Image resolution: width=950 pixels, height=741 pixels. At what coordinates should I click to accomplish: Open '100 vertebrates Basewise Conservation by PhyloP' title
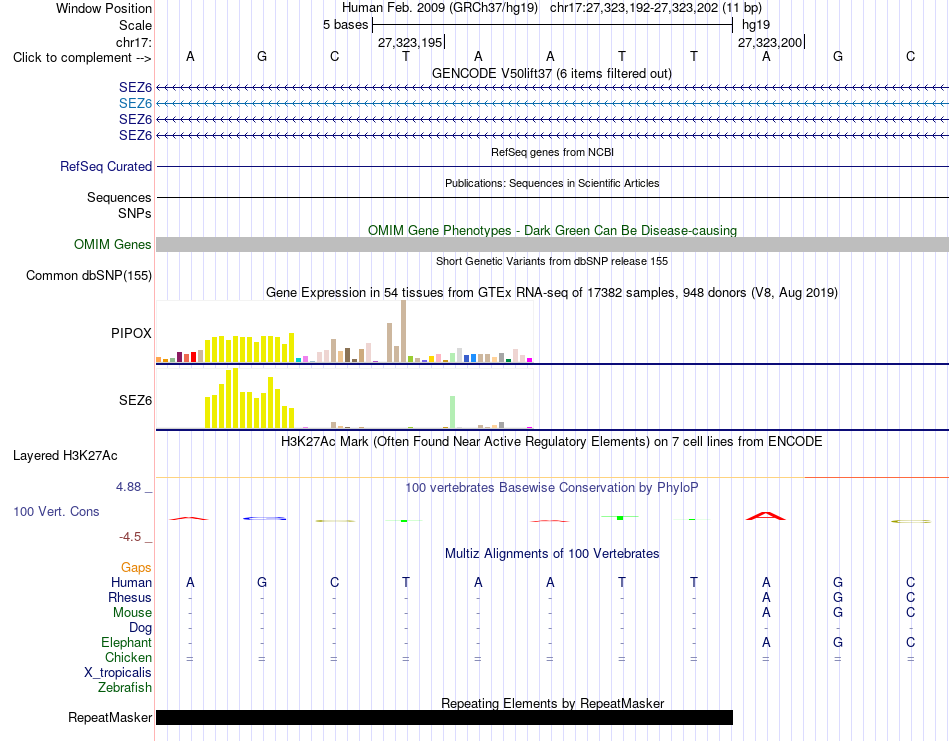pyautogui.click(x=552, y=488)
